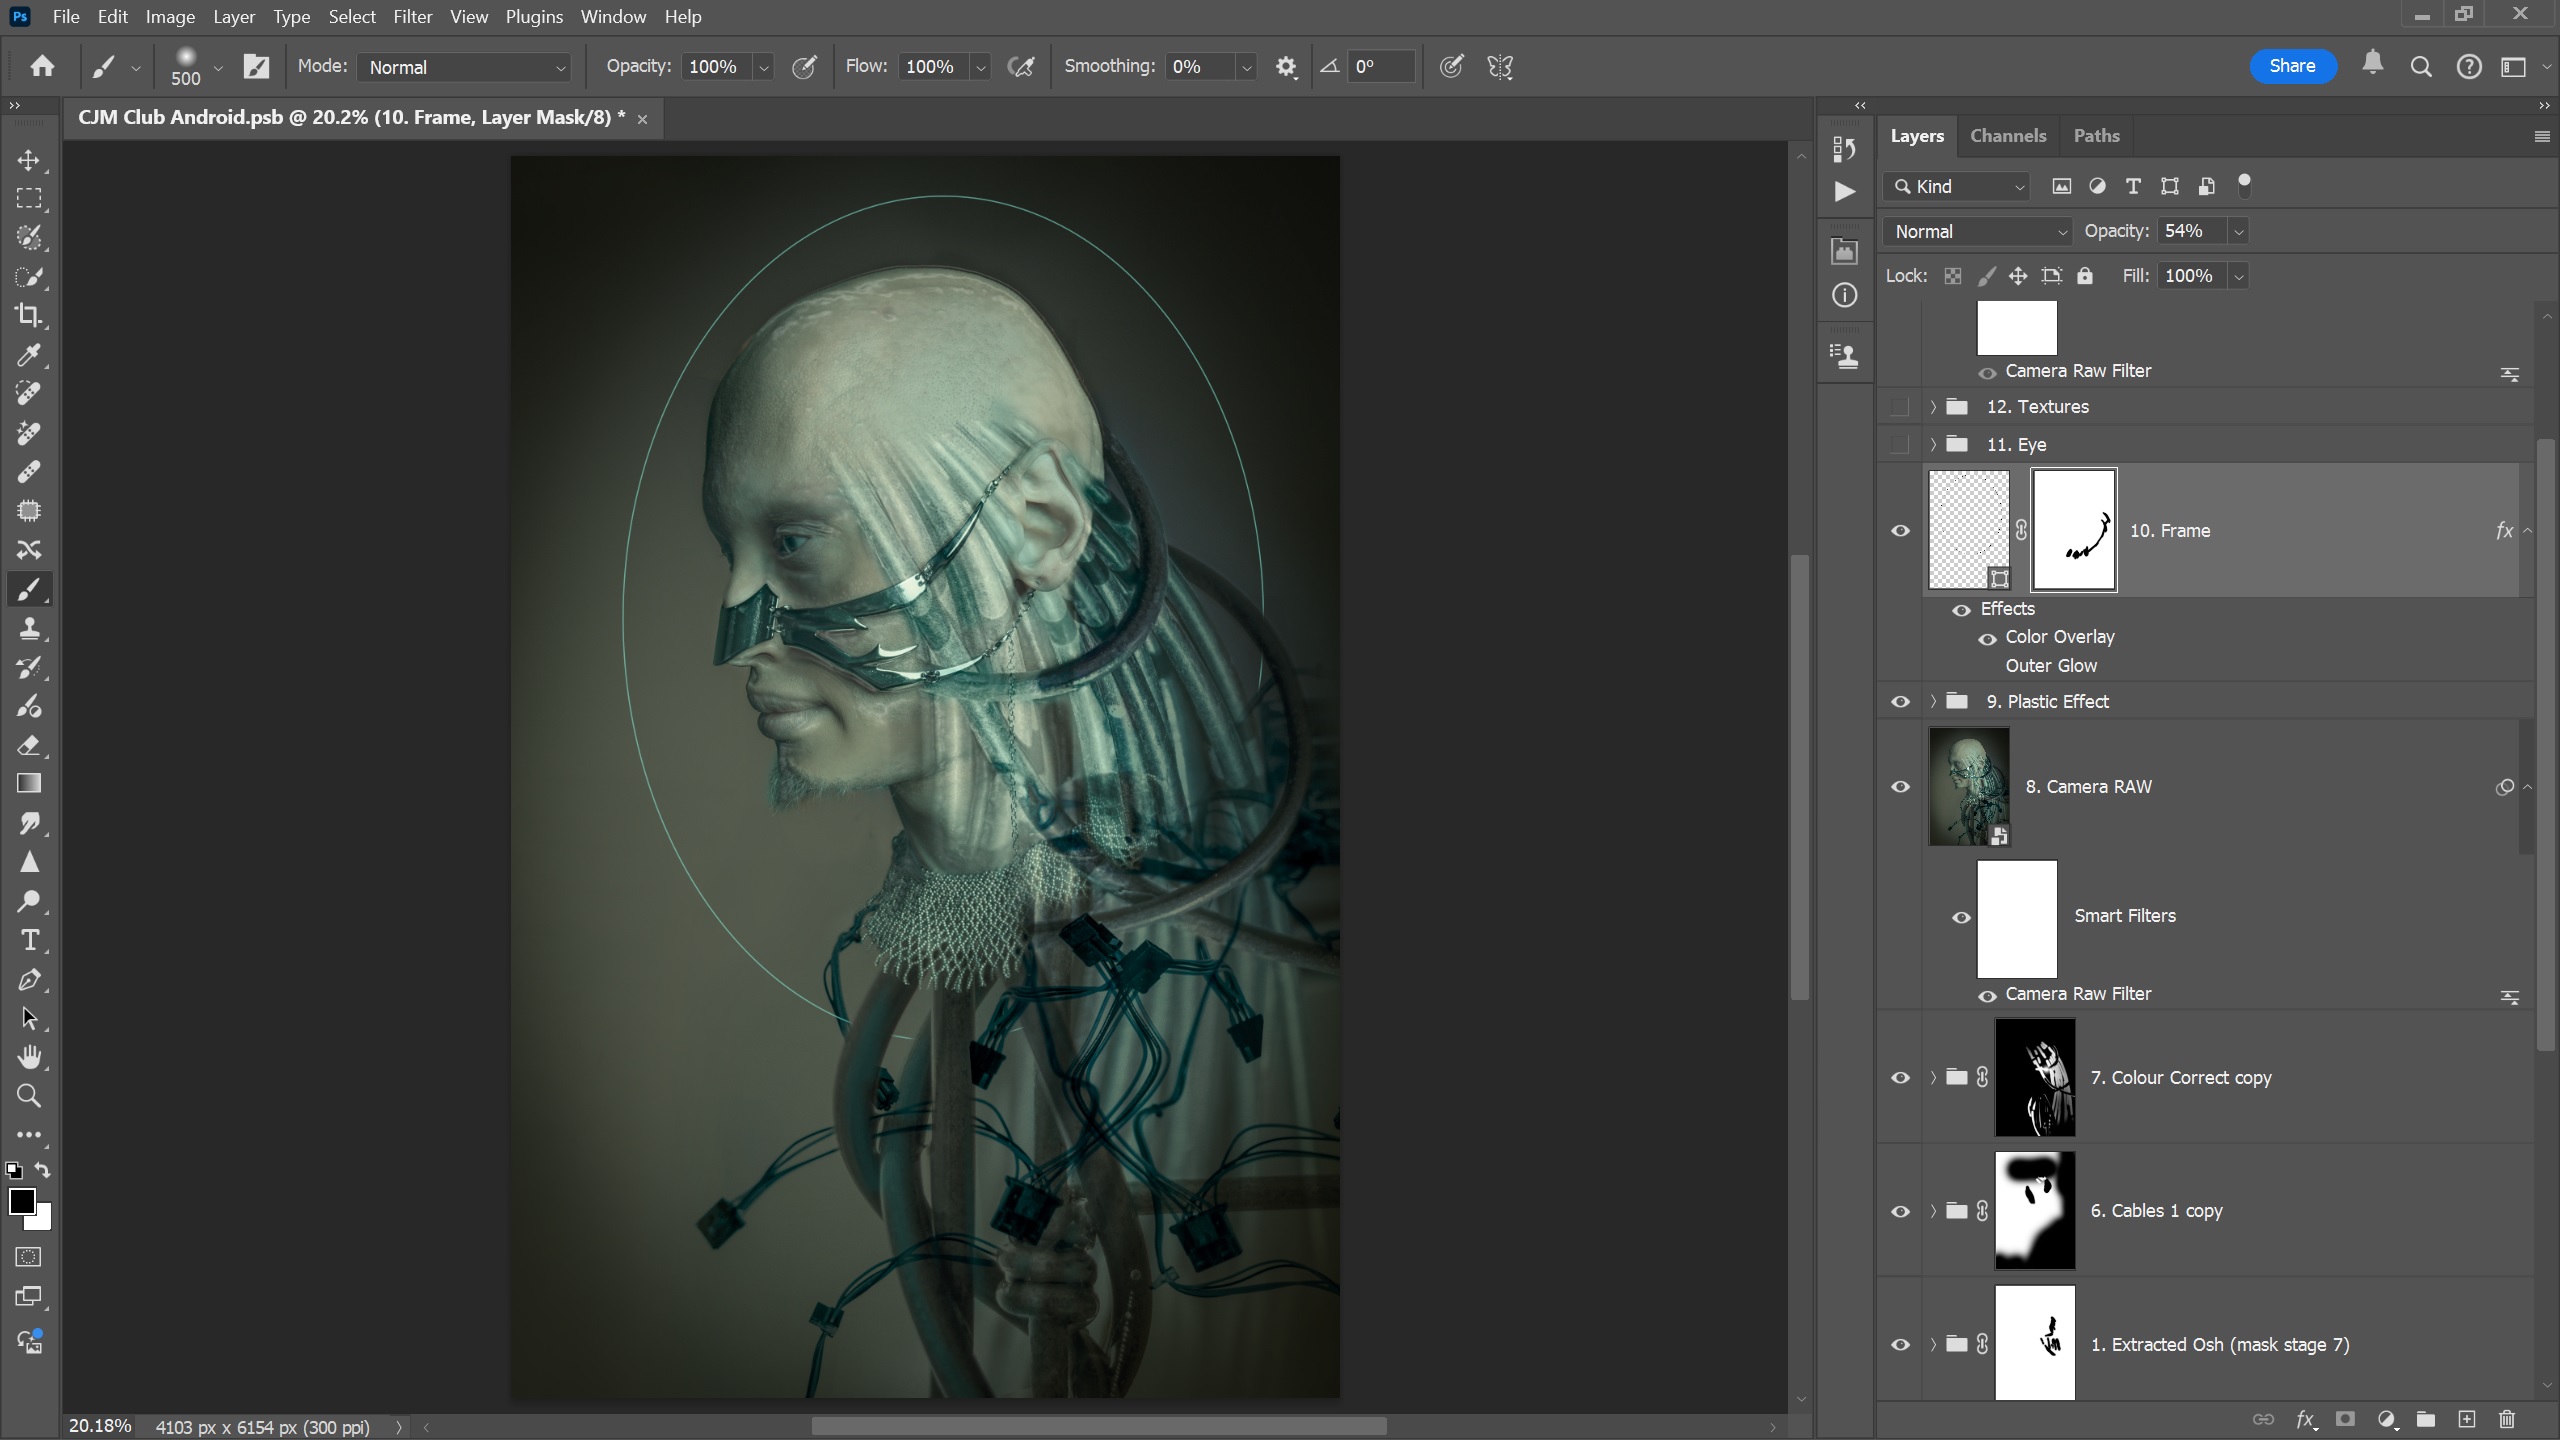Show the 11. Eye group
The height and width of the screenshot is (1440, 2560).
pos(1900,445)
